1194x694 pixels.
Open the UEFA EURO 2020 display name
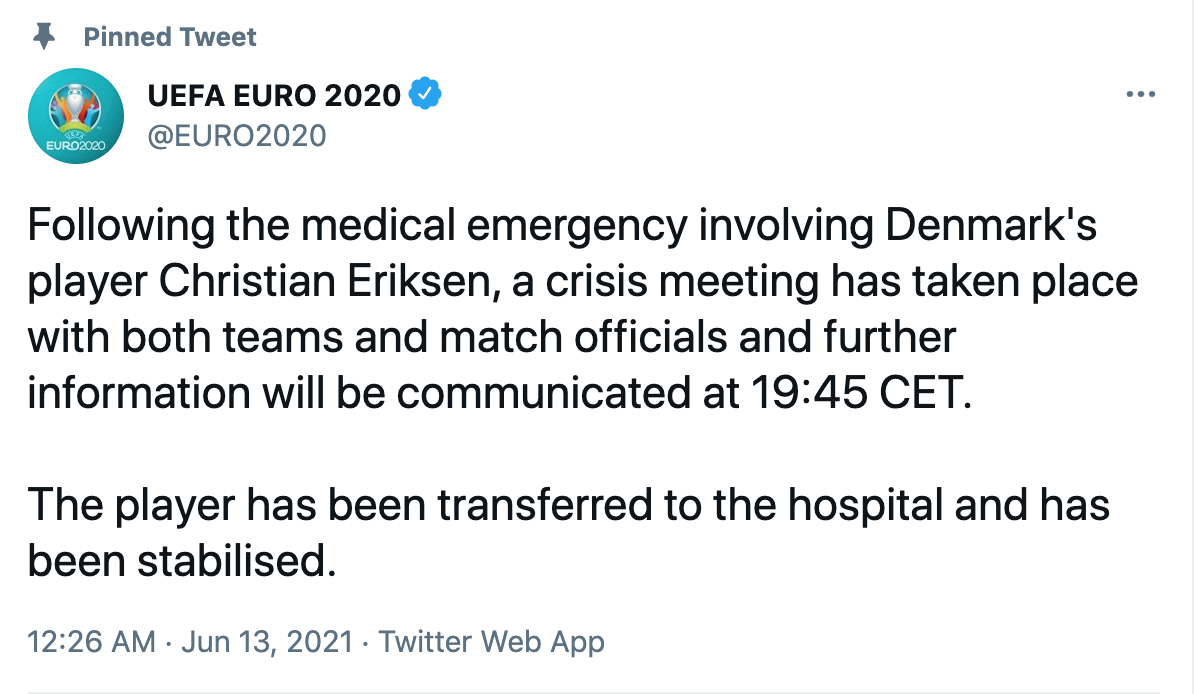[x=274, y=96]
